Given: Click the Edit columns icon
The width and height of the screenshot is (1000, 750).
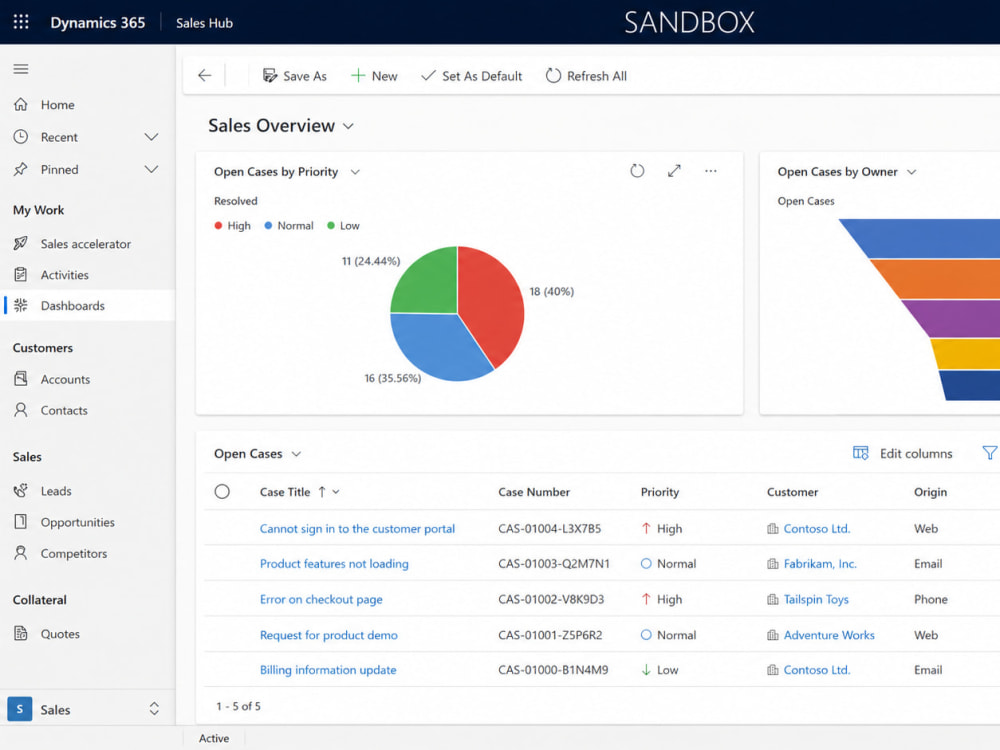Looking at the screenshot, I should pyautogui.click(x=860, y=453).
